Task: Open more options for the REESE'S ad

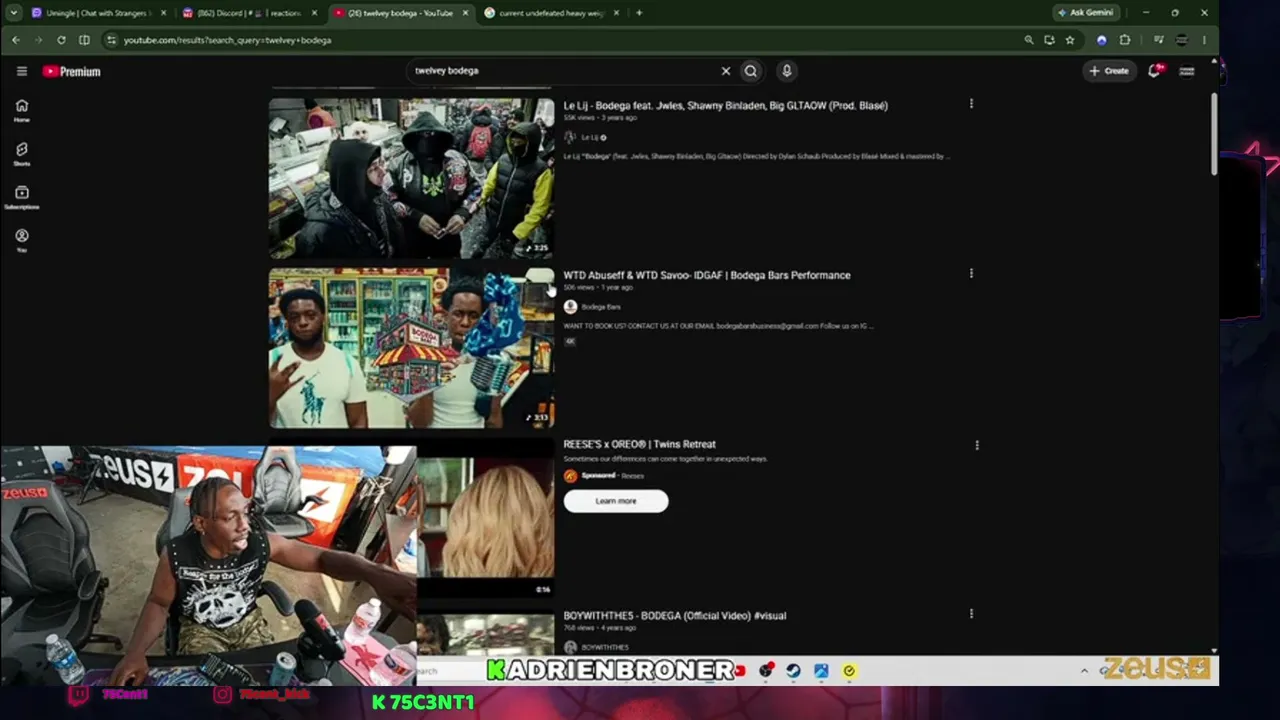Action: click(977, 444)
